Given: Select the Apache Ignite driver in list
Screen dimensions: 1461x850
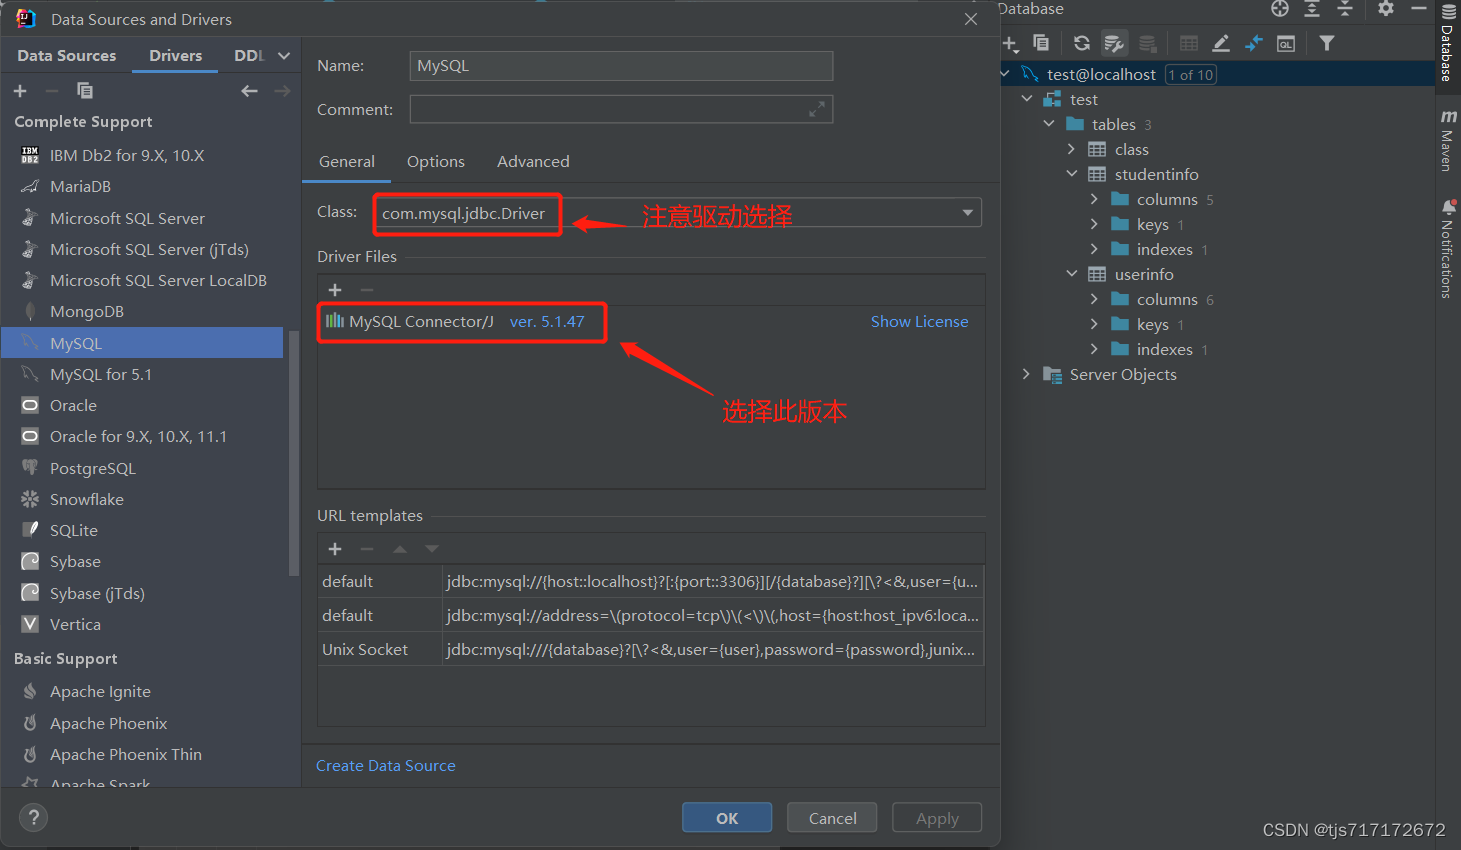Looking at the screenshot, I should coord(142,691).
